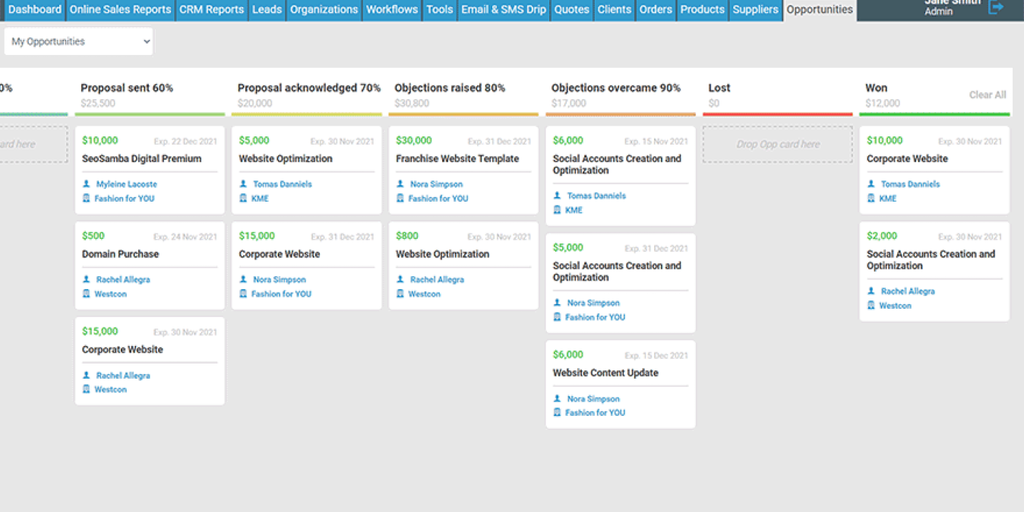Click Proposal sent 60% column header
1024x512 pixels.
coord(127,88)
